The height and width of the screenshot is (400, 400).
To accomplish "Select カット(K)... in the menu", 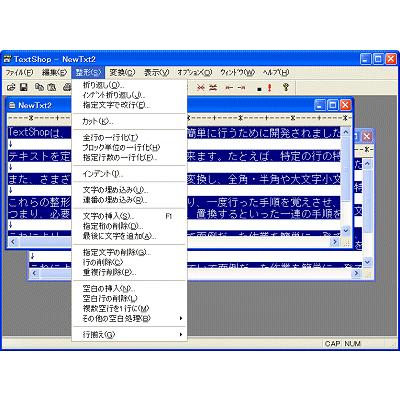I will click(x=129, y=122).
